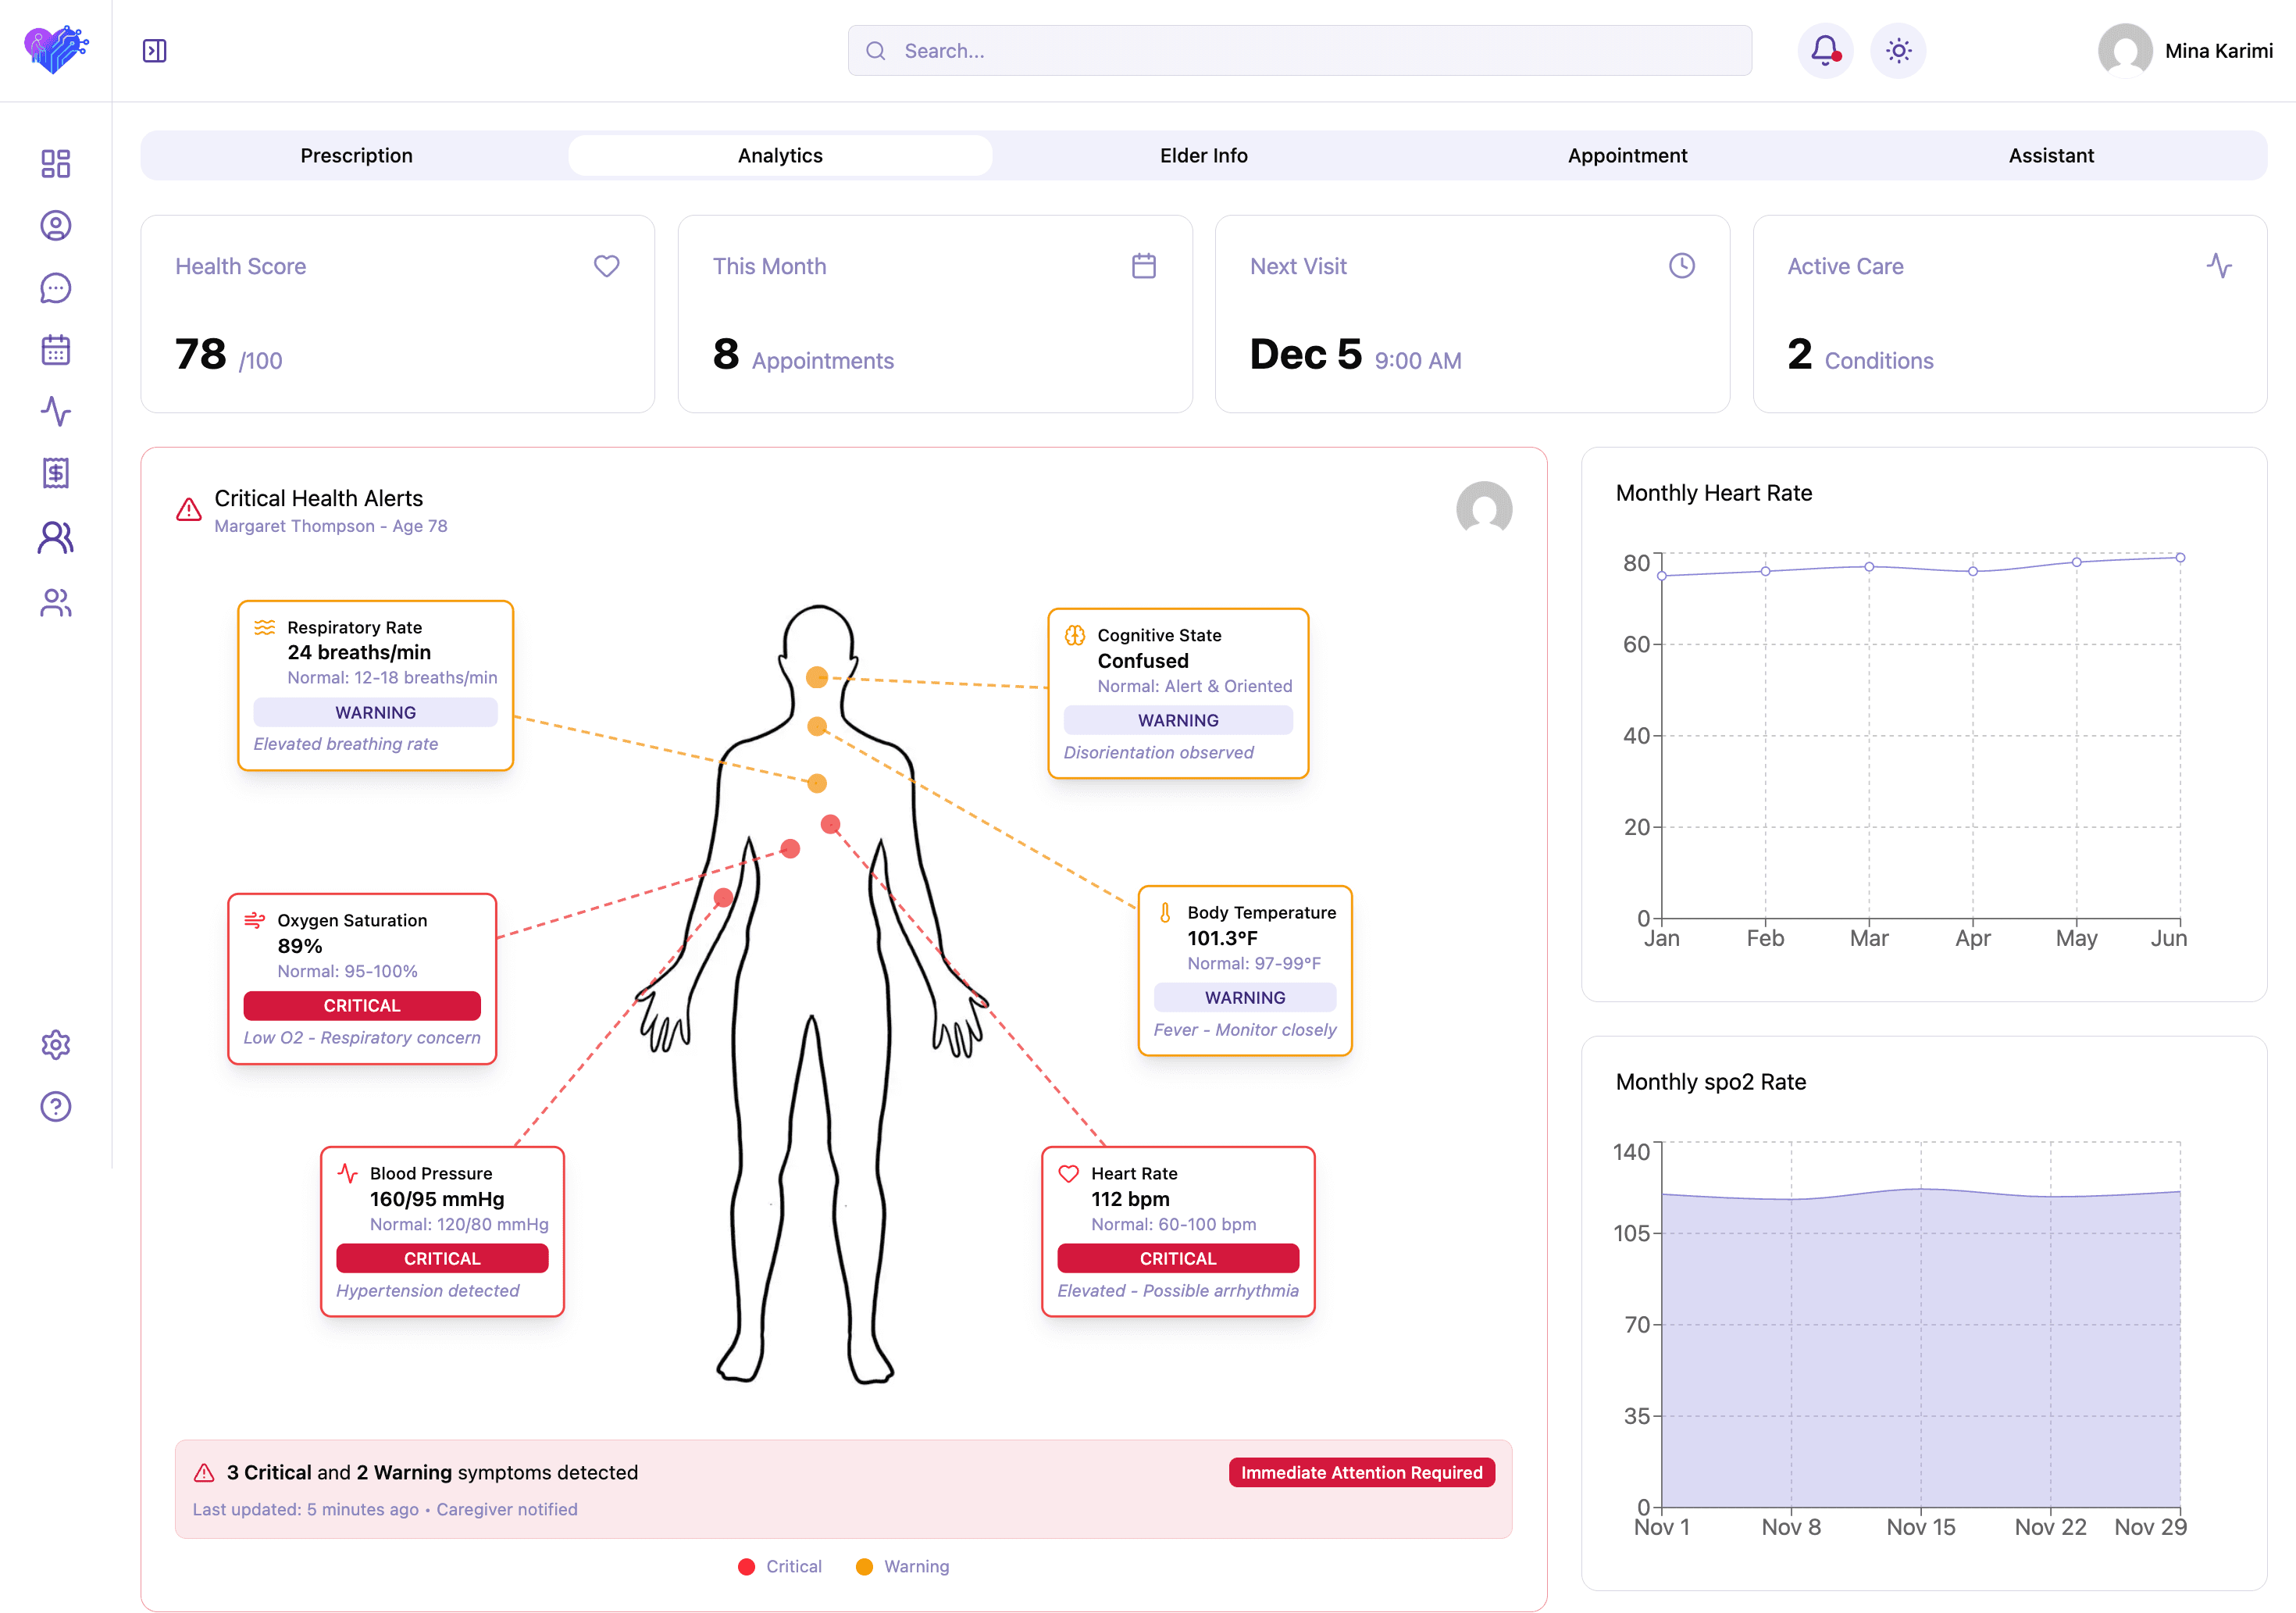Open Mina Karimi profile avatar
Image resolution: width=2296 pixels, height=1613 pixels.
pyautogui.click(x=2125, y=51)
